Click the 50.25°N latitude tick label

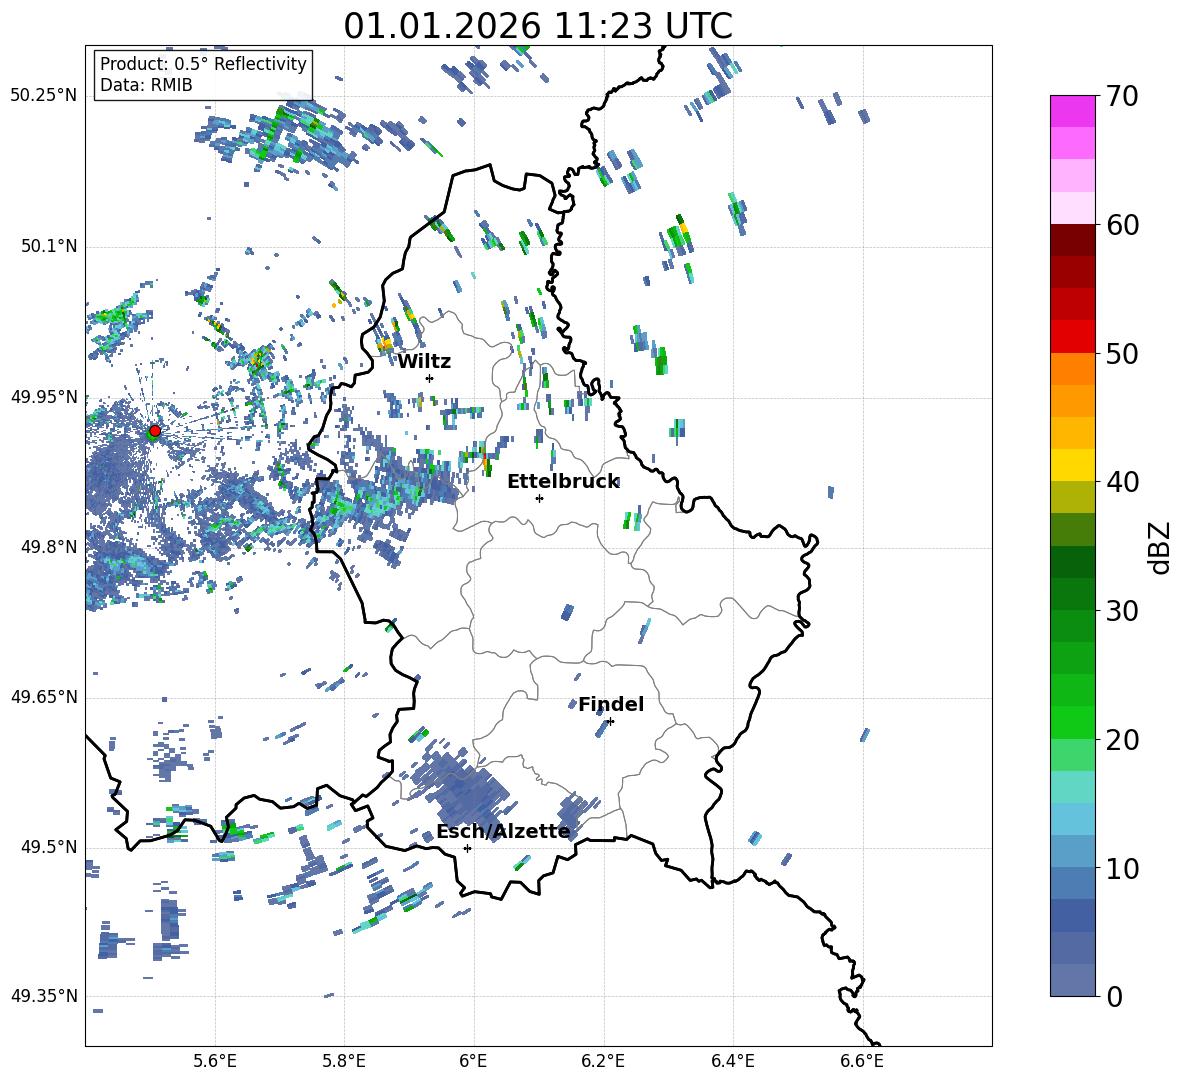43,96
